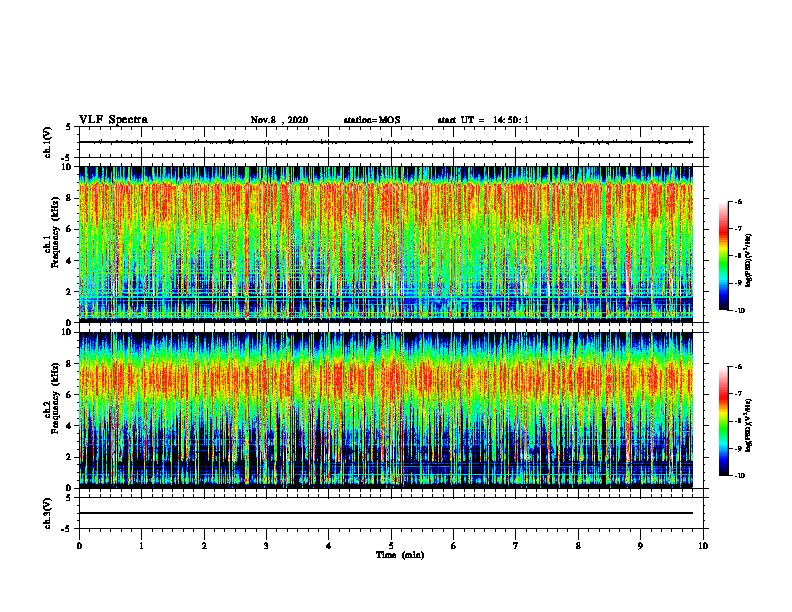This screenshot has width=792, height=612.
Task: Click the "8" tick on ch.1 frequency axis
Action: (x=70, y=198)
